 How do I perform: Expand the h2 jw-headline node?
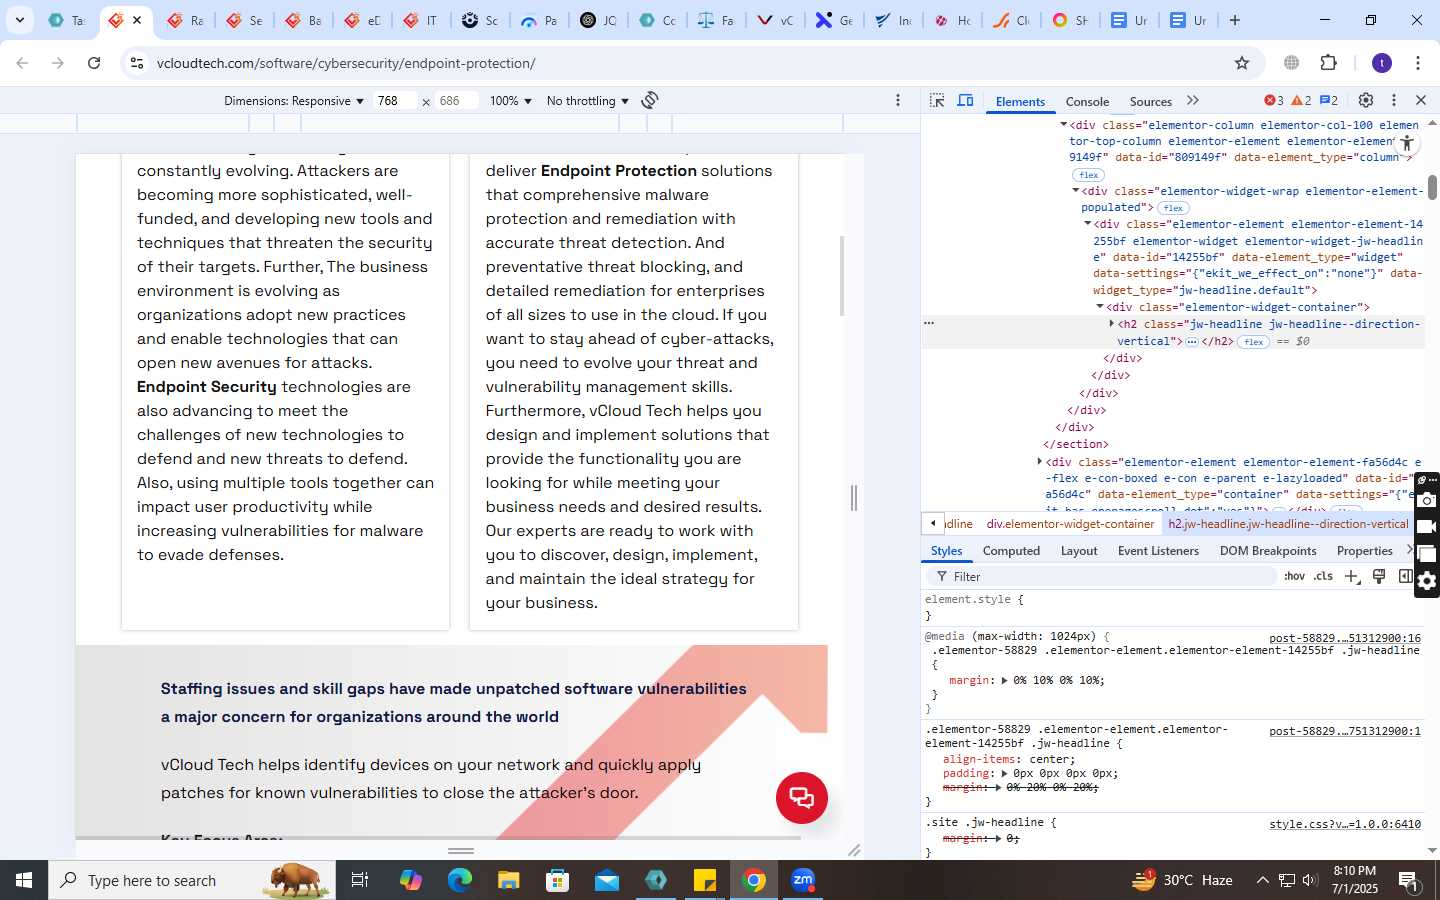coord(1112,324)
